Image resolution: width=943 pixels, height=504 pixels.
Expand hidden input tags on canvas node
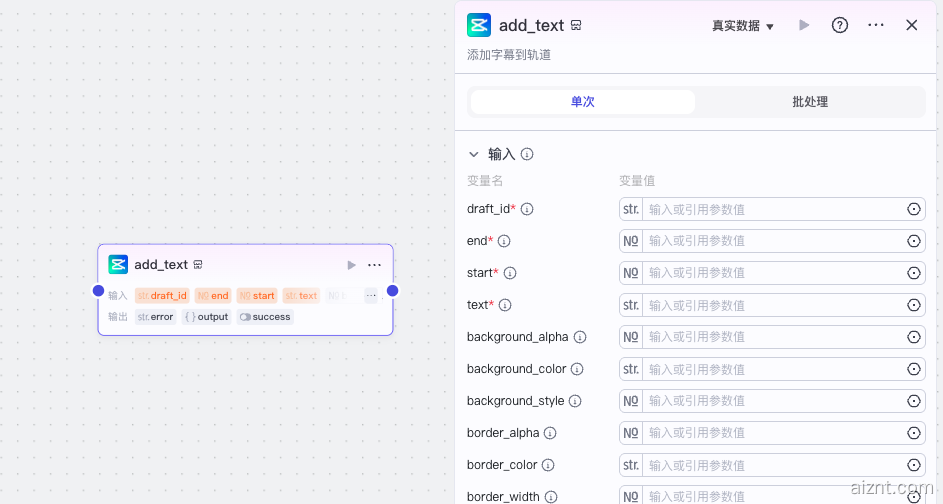(x=371, y=295)
